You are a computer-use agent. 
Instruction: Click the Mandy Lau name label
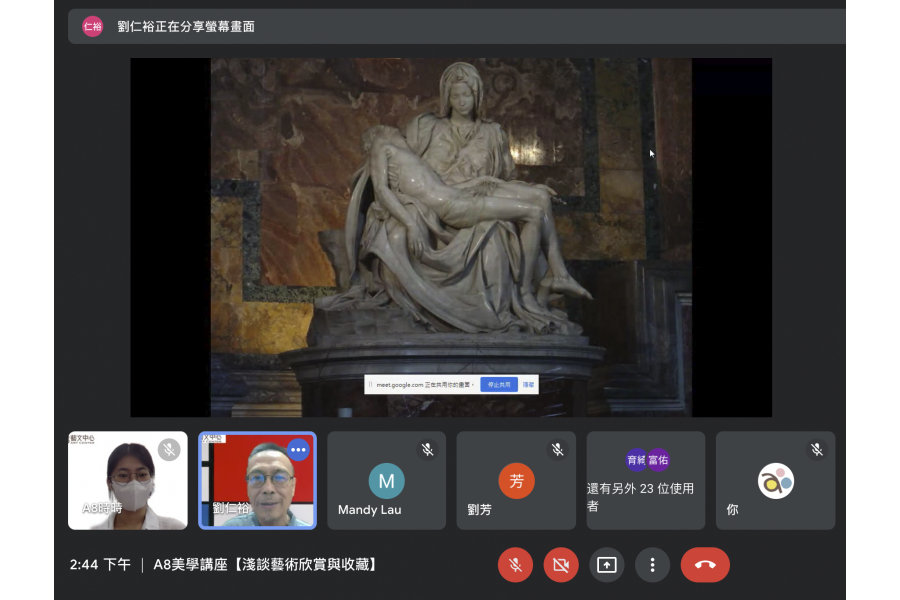click(370, 510)
